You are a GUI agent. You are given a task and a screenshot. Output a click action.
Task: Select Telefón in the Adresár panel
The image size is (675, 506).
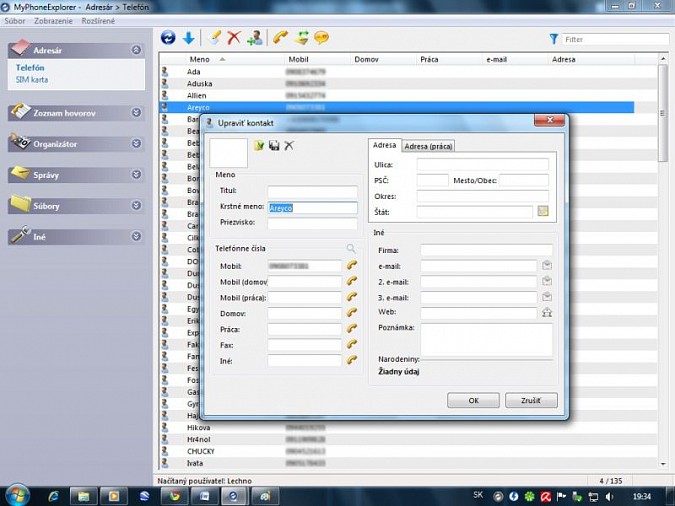point(30,68)
